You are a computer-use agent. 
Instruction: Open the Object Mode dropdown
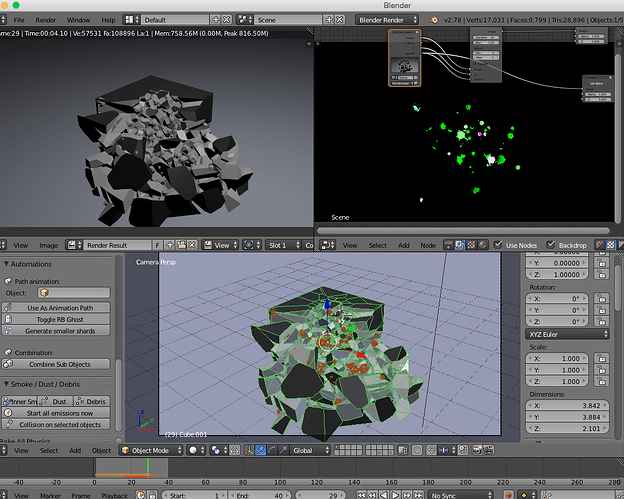click(x=151, y=450)
